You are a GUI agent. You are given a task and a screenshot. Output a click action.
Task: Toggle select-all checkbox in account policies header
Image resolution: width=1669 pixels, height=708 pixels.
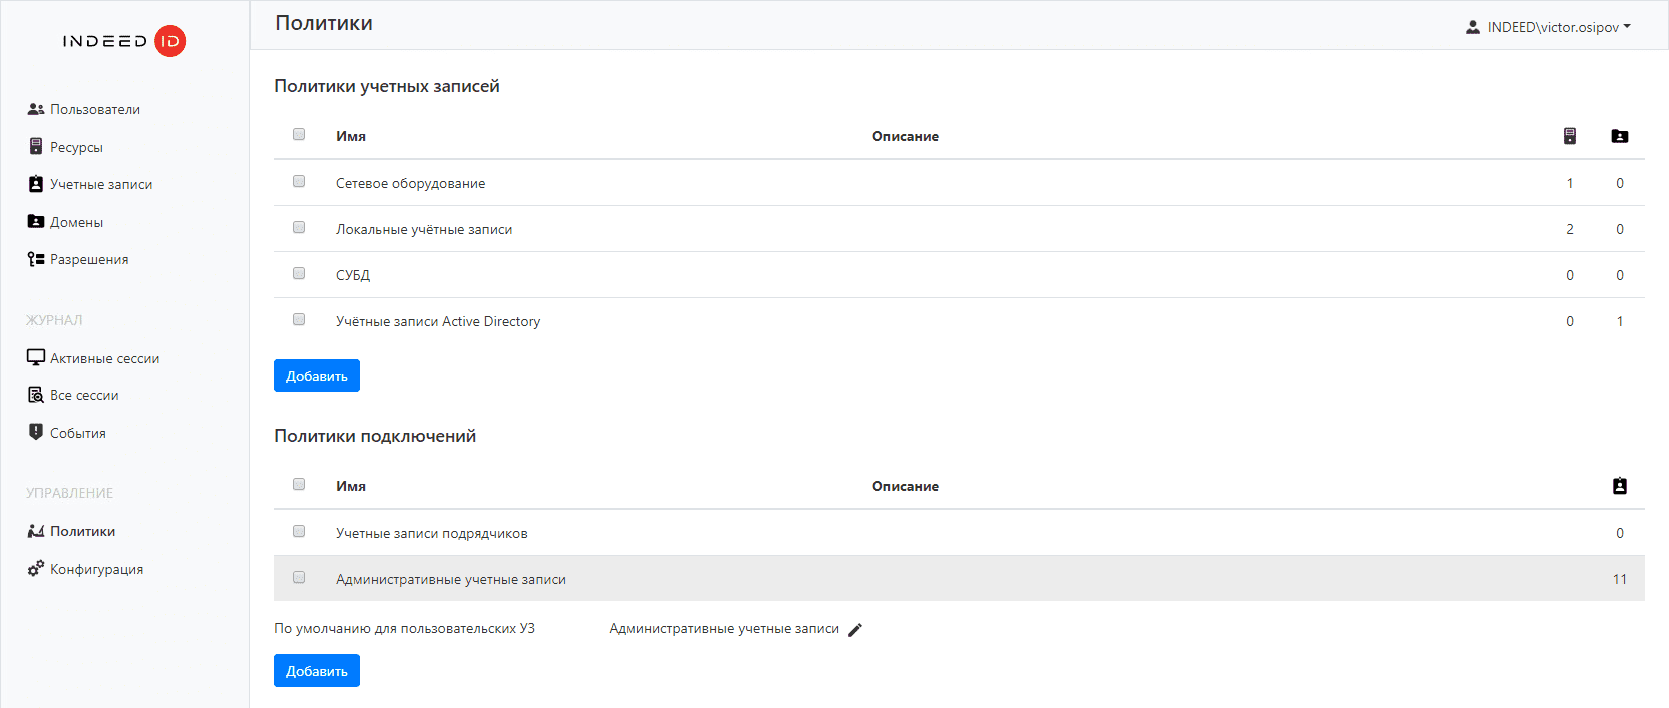pos(299,134)
